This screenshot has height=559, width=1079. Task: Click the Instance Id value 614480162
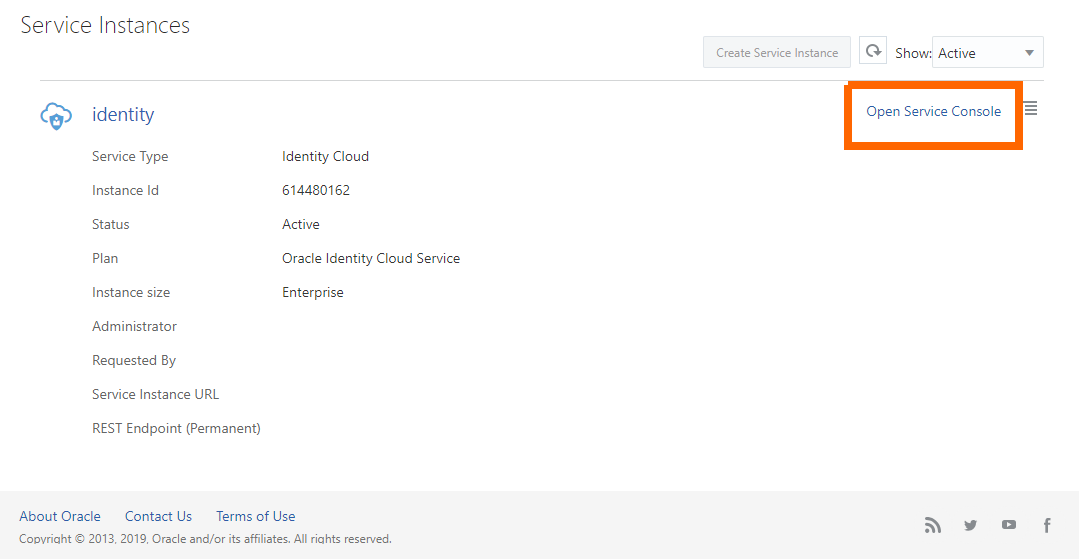(x=316, y=190)
